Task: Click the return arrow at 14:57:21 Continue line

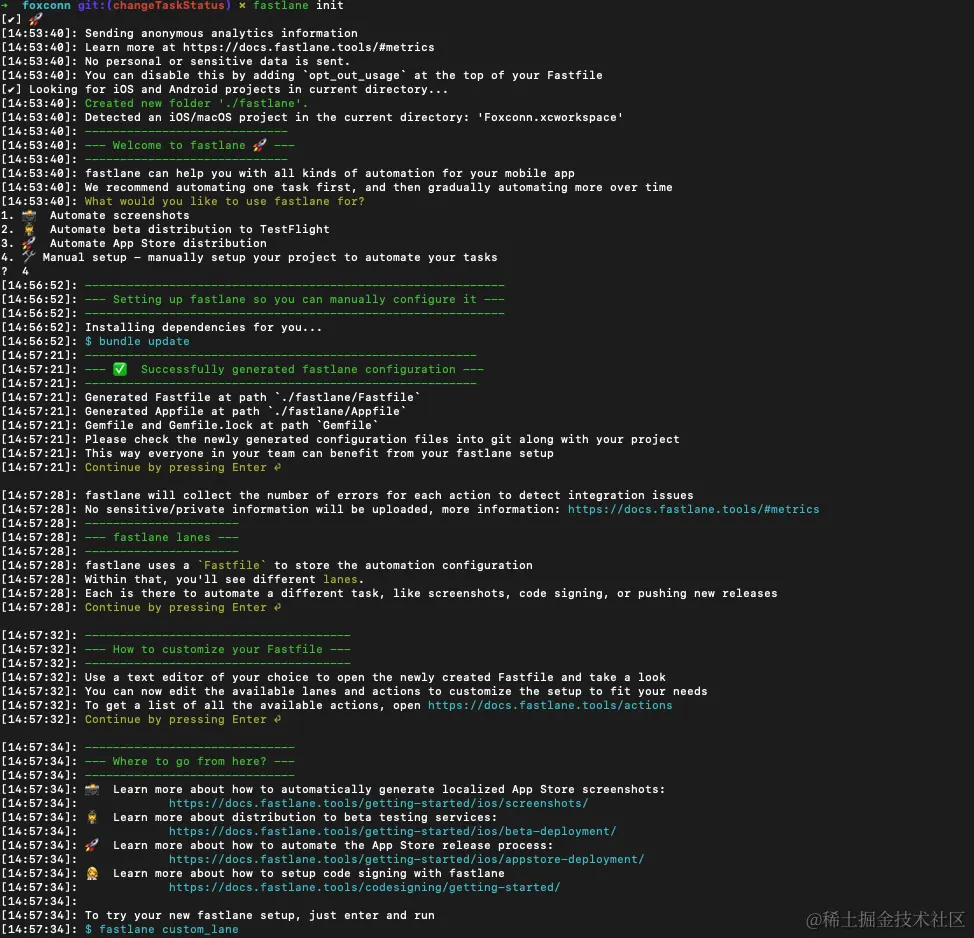Action: [x=278, y=467]
